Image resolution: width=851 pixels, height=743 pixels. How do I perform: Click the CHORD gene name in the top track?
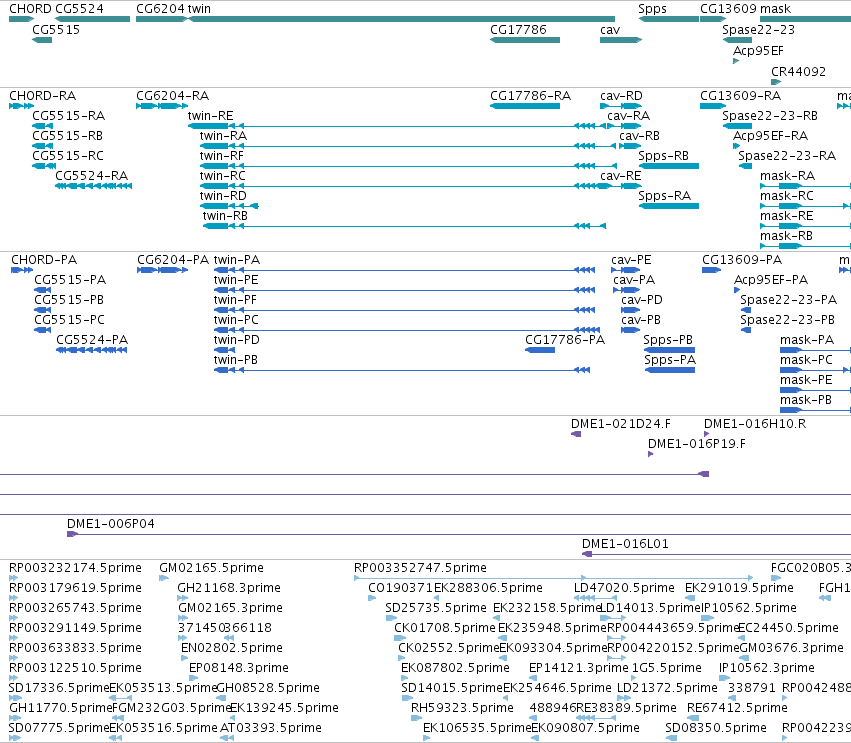click(x=30, y=9)
